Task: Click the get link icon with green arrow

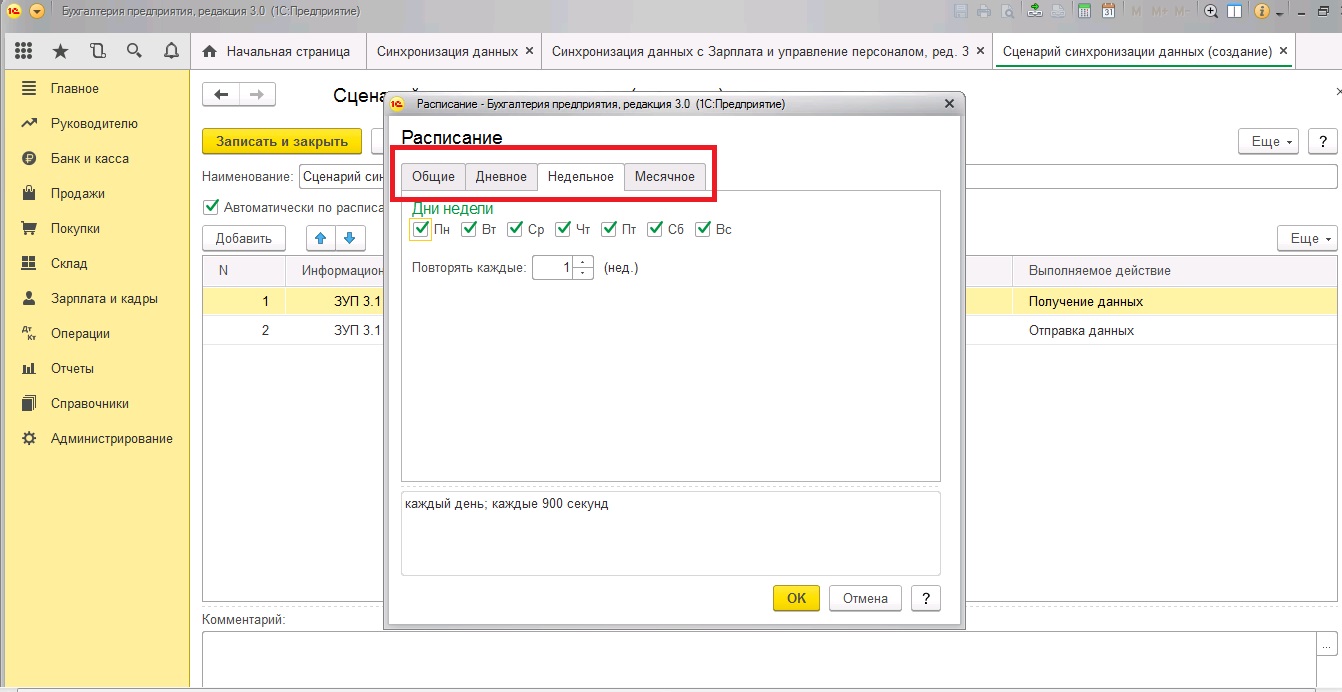Action: 1033,11
